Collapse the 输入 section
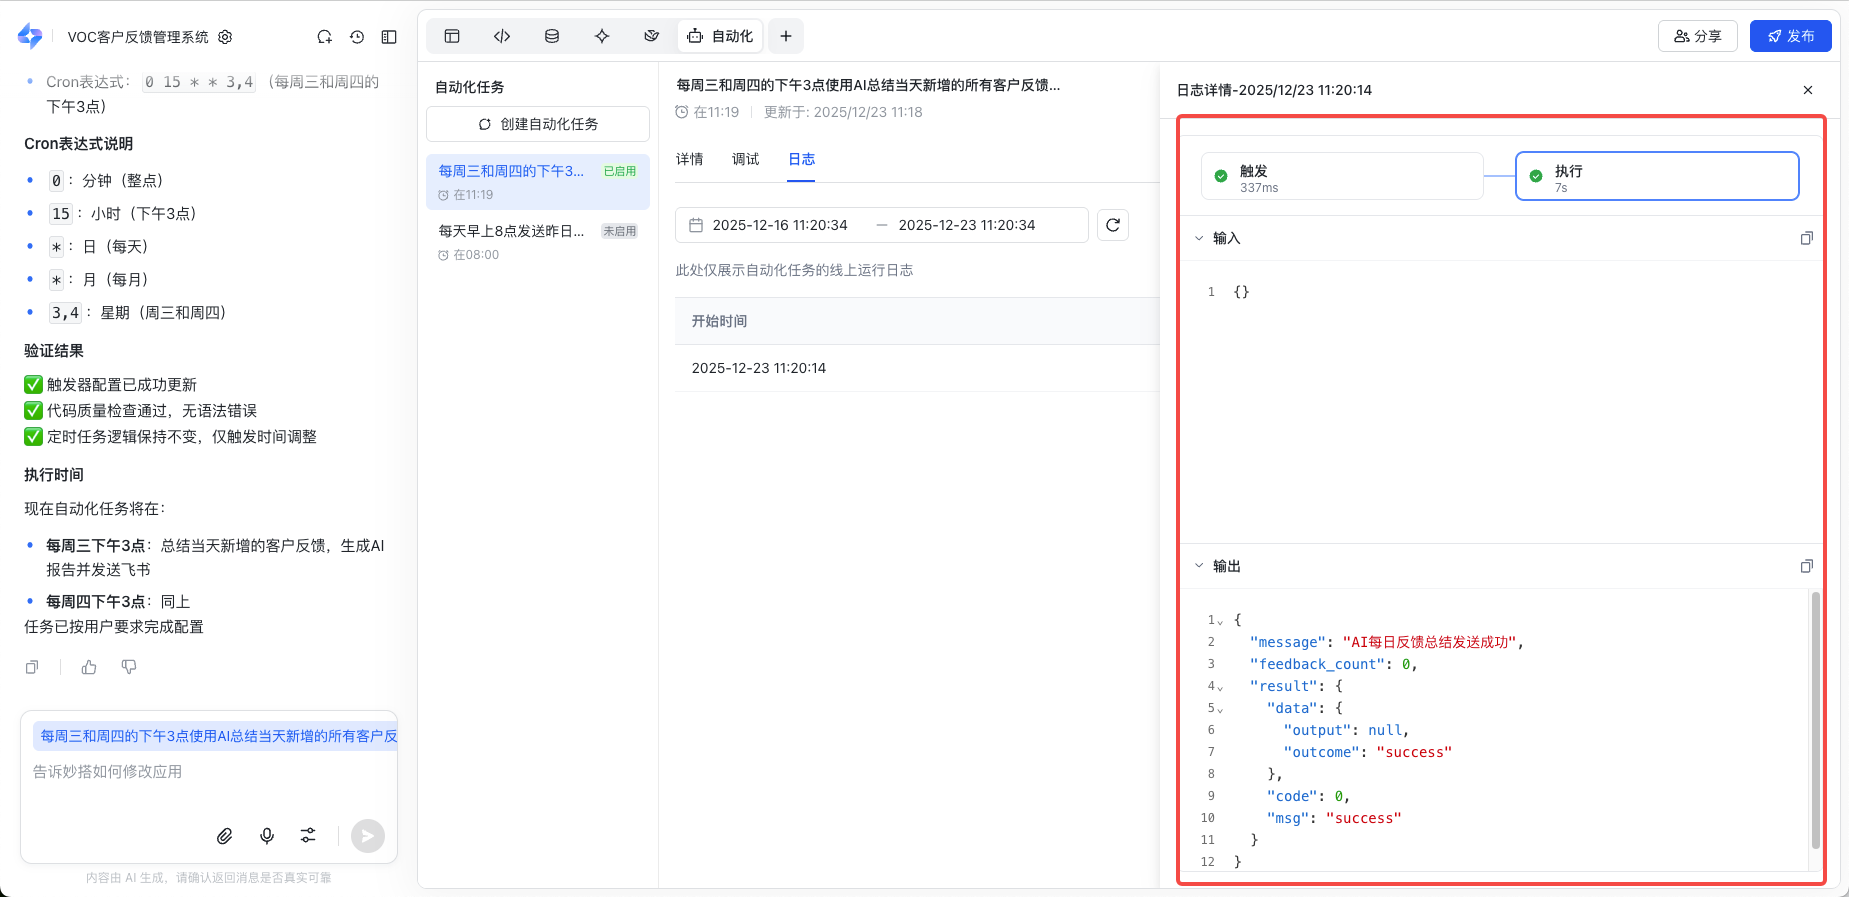The width and height of the screenshot is (1849, 897). click(x=1199, y=238)
